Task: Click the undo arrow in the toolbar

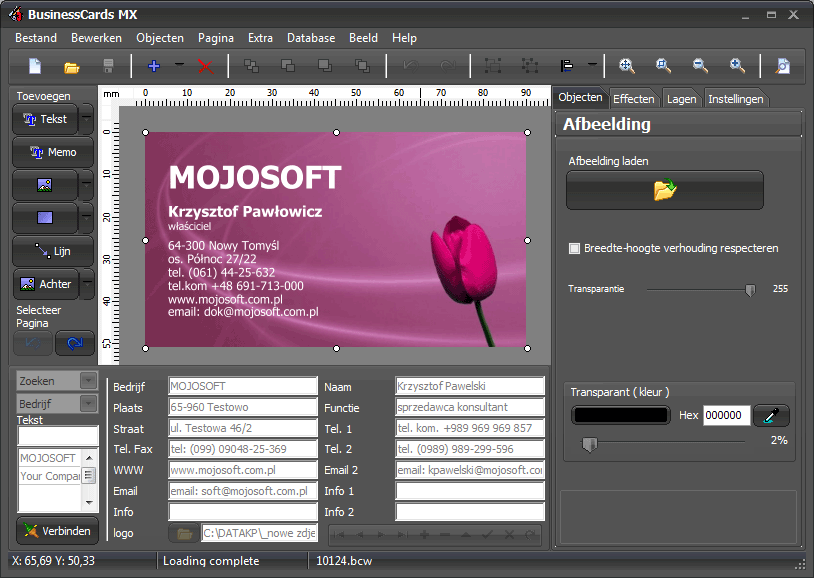Action: pyautogui.click(x=411, y=66)
